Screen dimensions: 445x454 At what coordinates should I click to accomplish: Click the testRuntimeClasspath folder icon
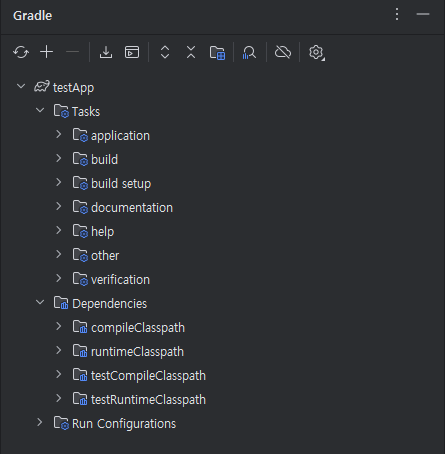pos(80,399)
